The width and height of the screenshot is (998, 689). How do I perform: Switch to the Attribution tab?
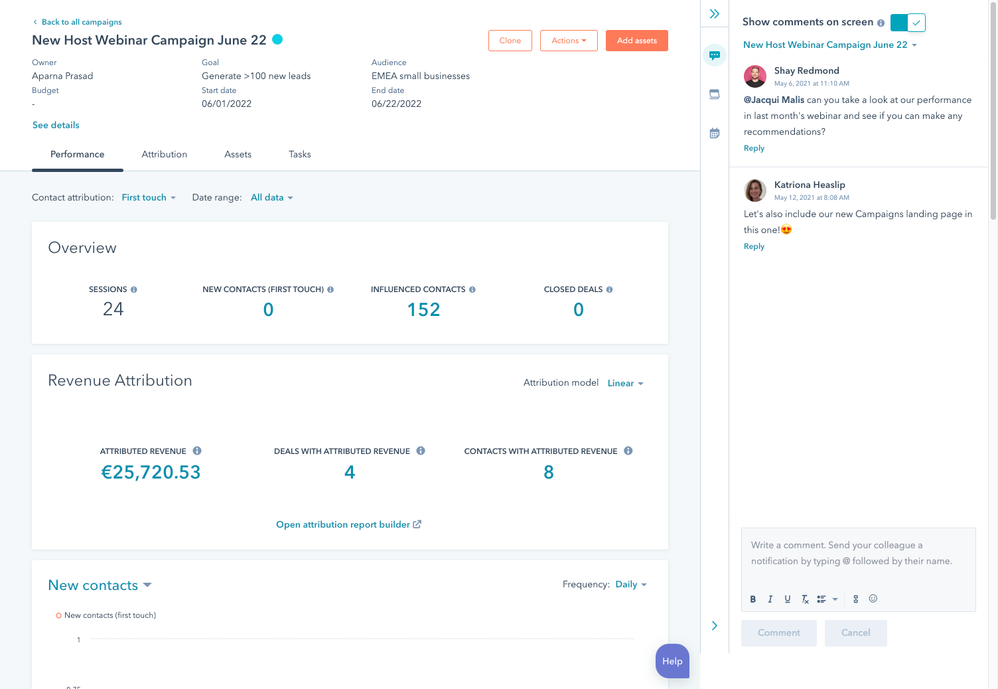point(164,155)
